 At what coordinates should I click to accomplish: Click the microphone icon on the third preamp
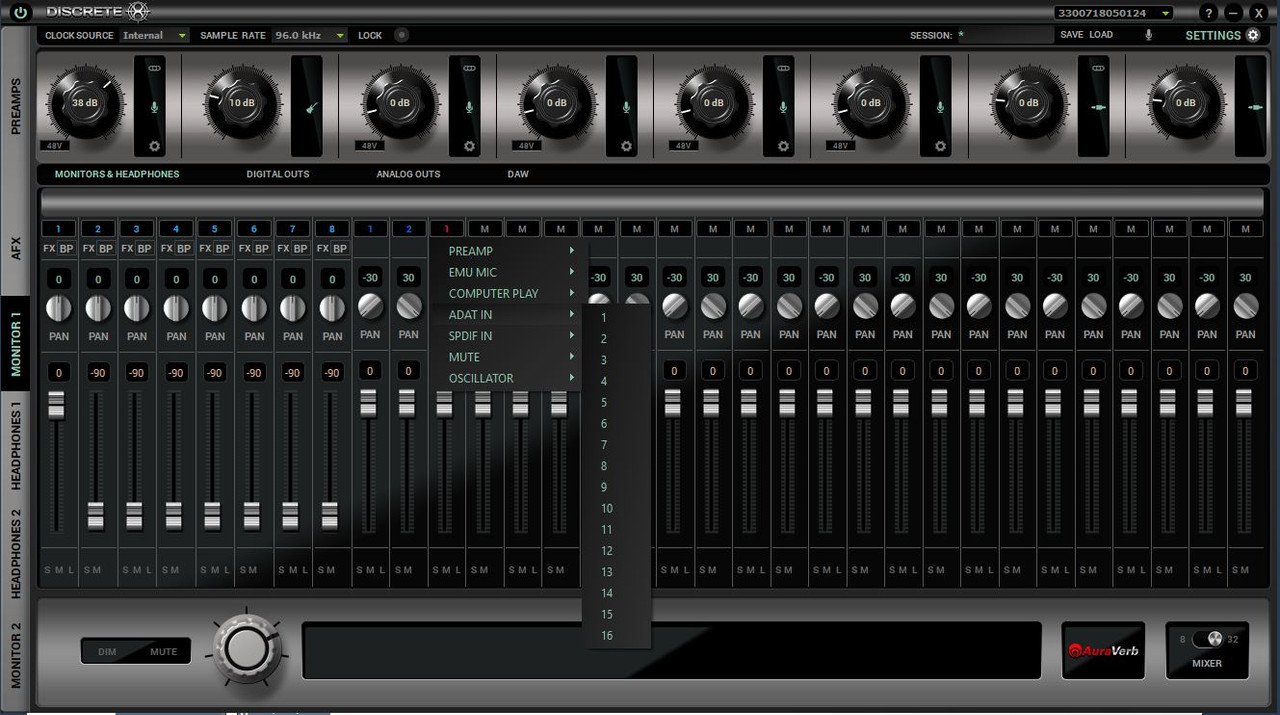(469, 107)
